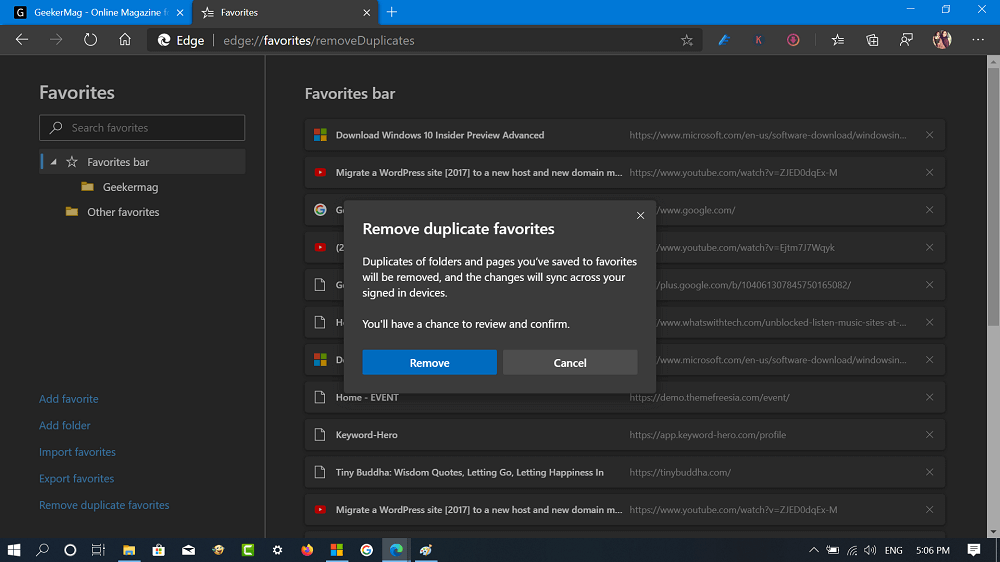Close the GeekerMag tab

(x=180, y=12)
